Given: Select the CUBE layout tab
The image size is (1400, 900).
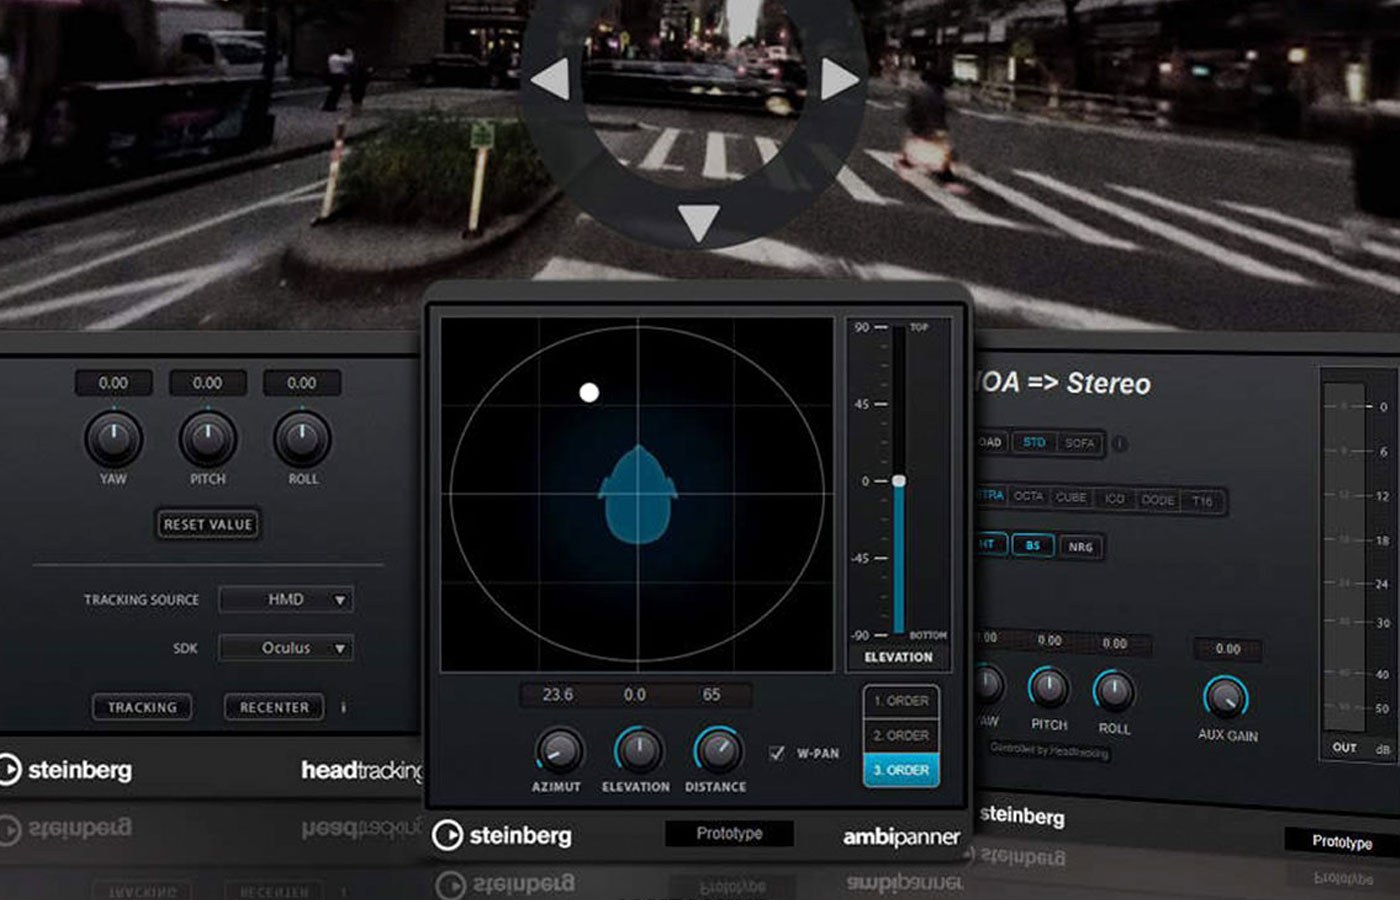Looking at the screenshot, I should (x=1071, y=497).
